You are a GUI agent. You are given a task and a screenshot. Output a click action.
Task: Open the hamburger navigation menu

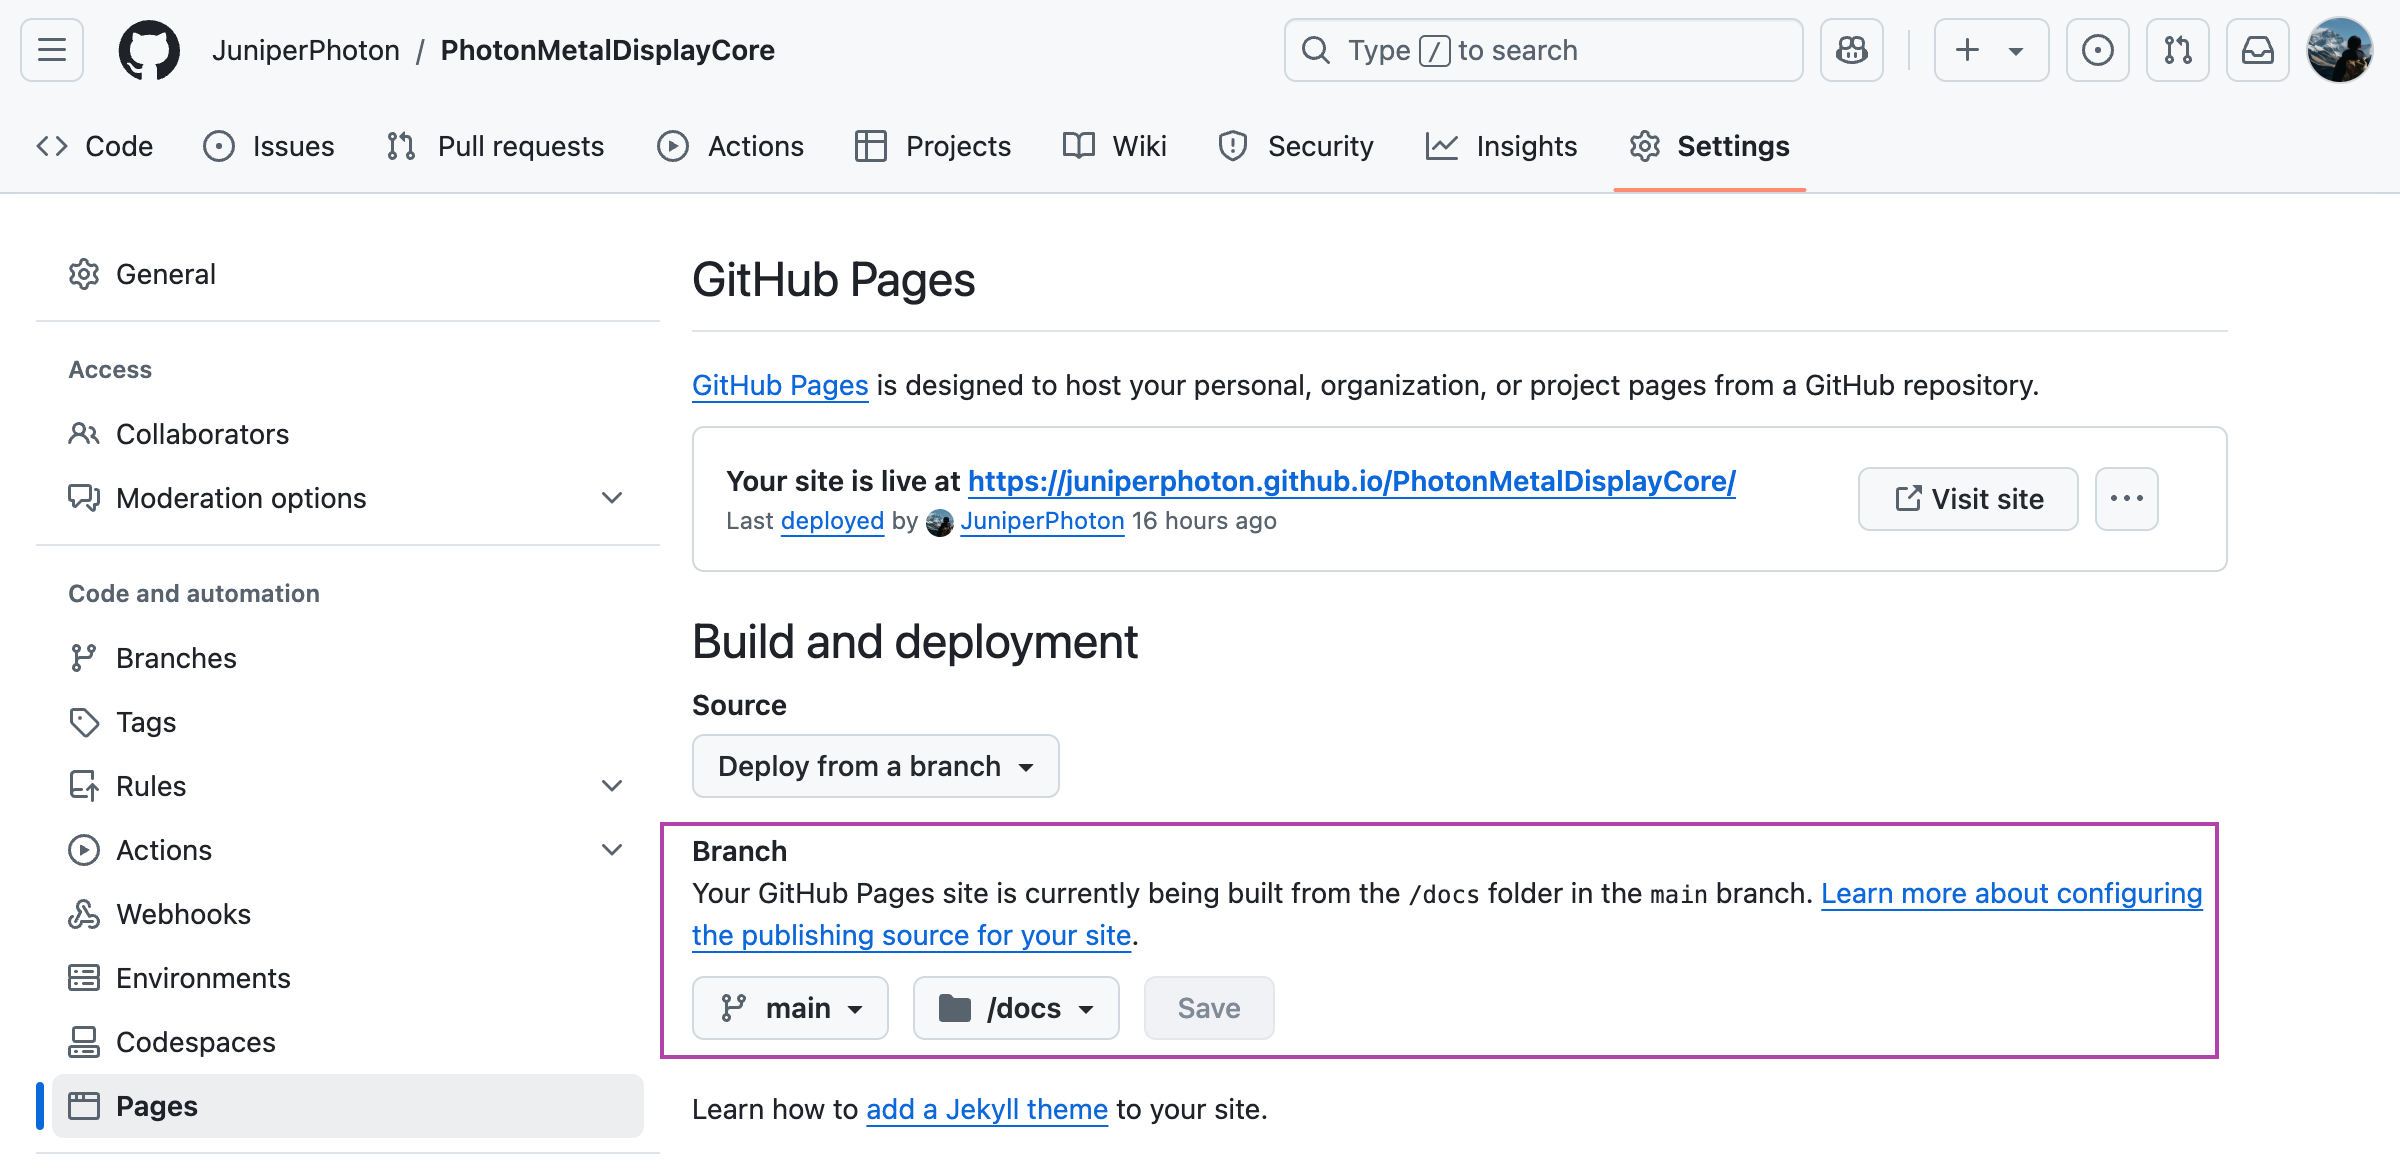[52, 50]
